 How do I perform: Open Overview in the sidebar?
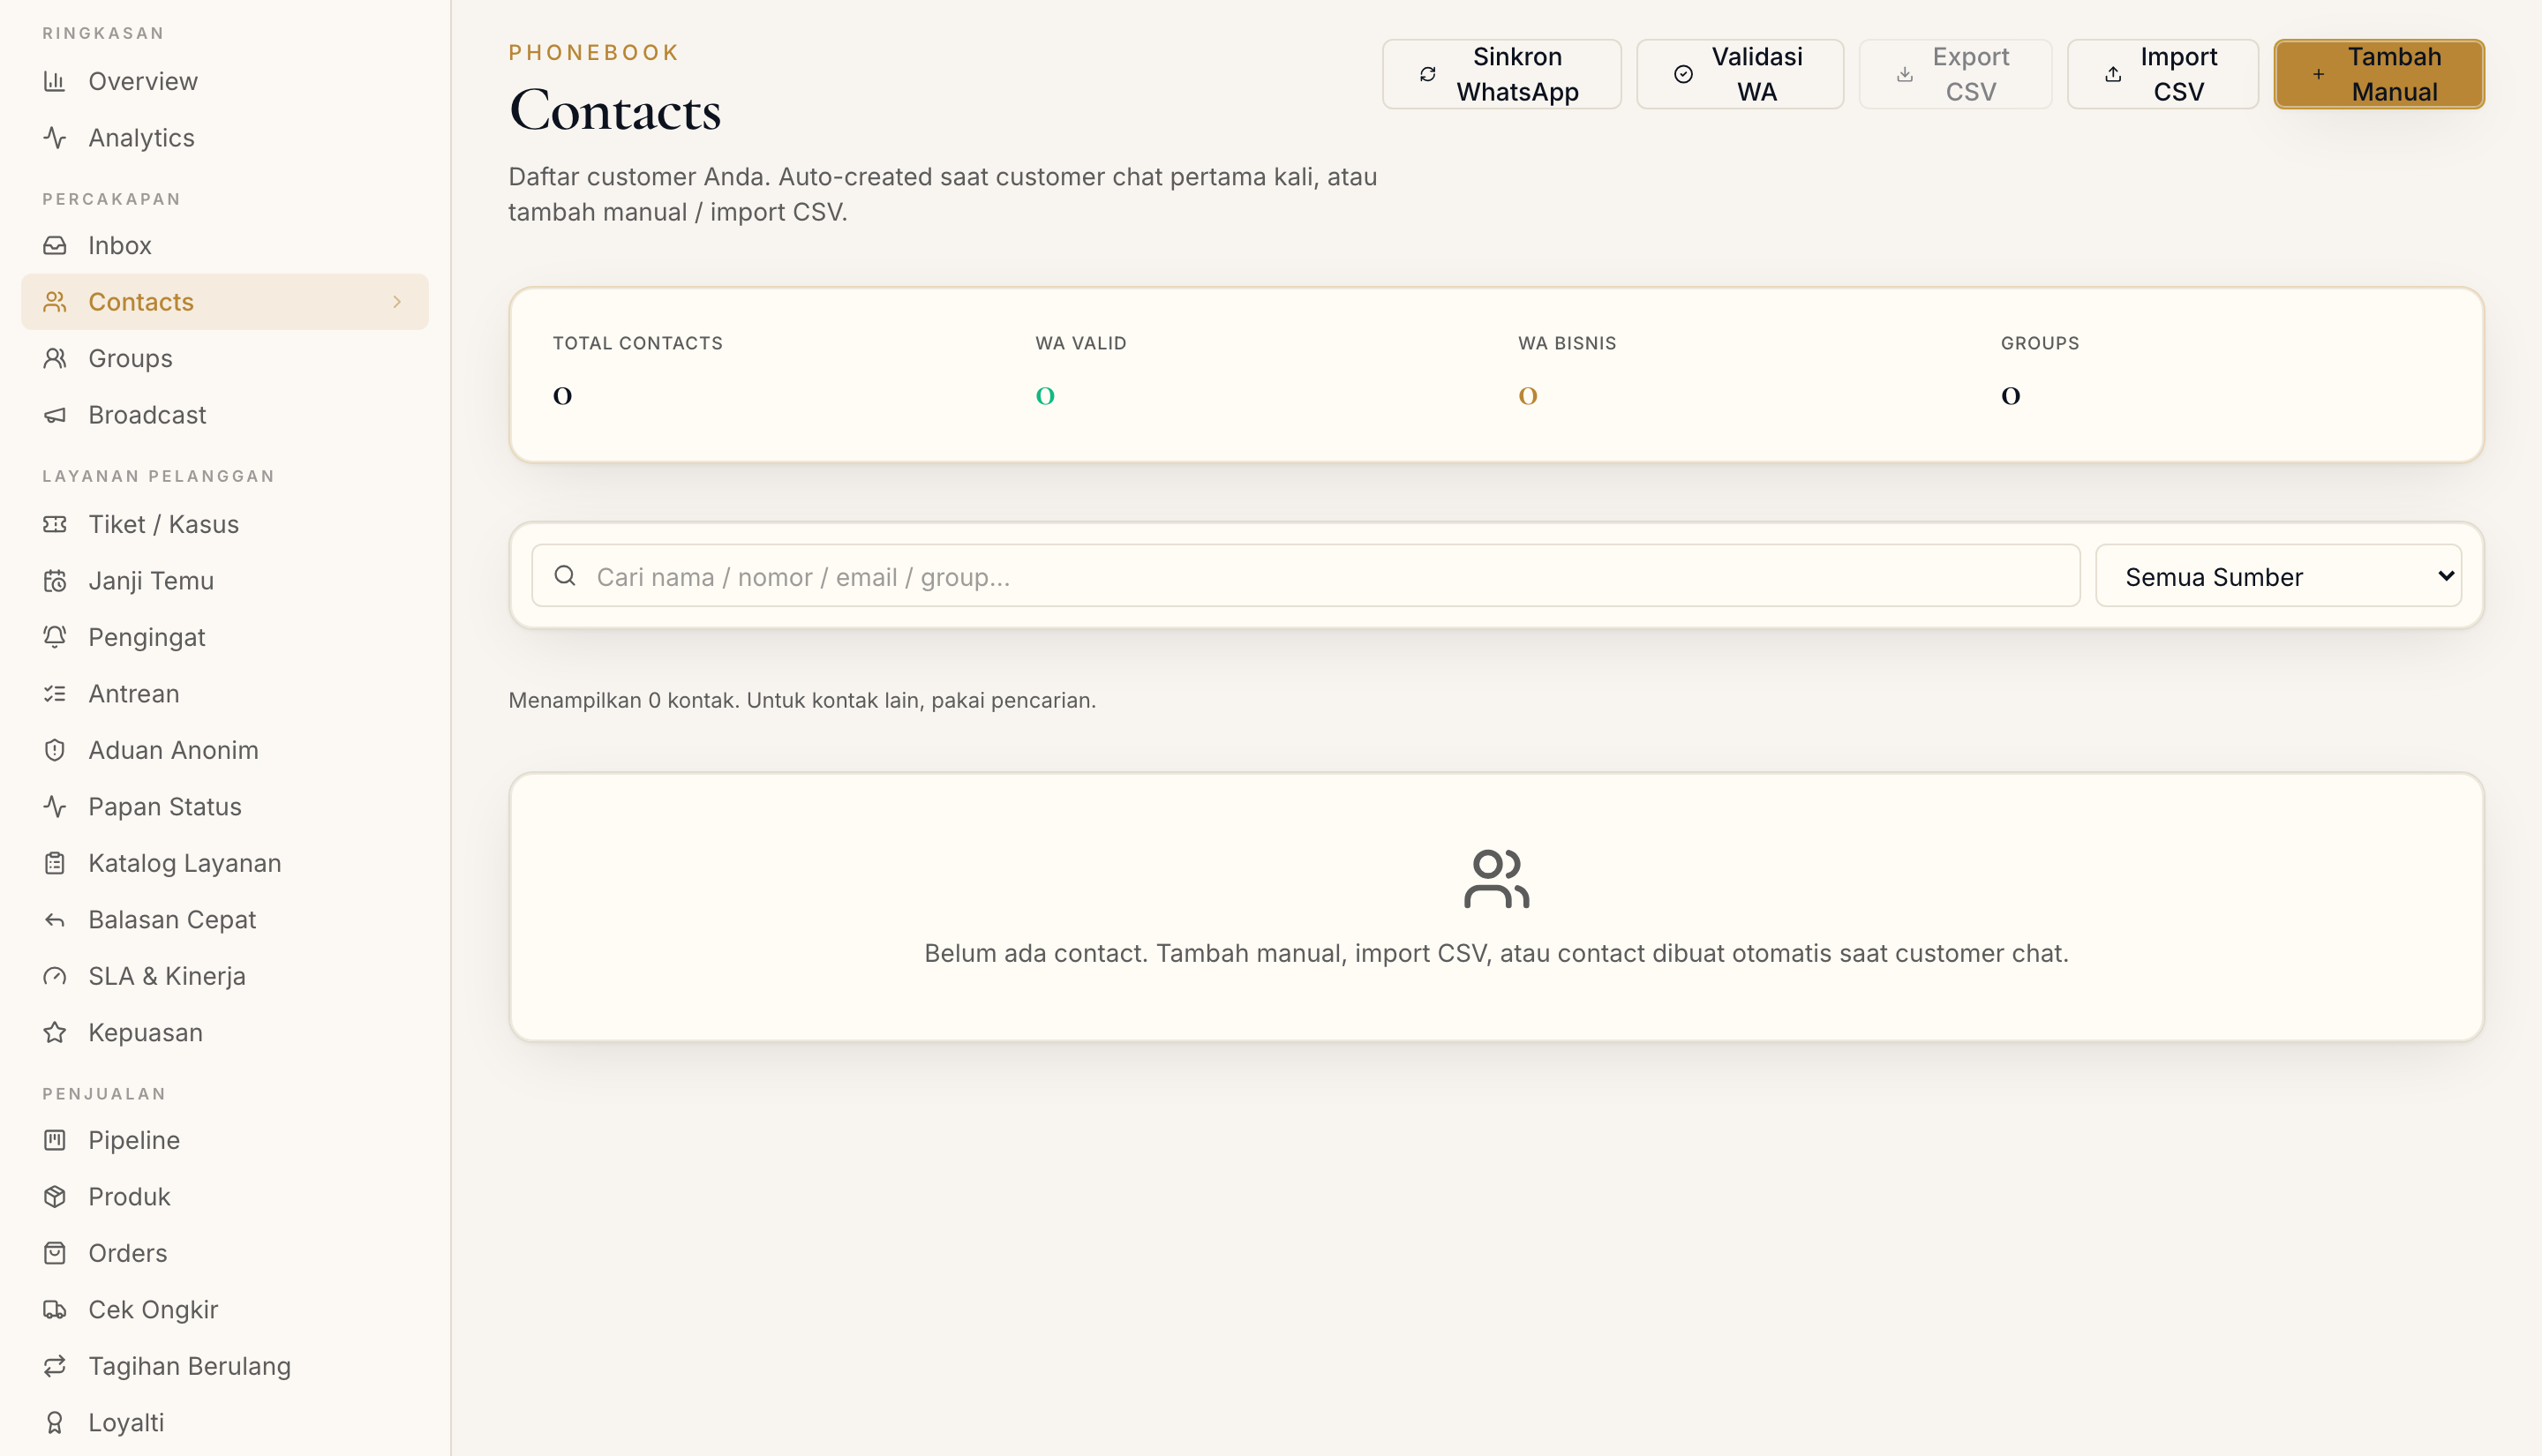point(225,81)
